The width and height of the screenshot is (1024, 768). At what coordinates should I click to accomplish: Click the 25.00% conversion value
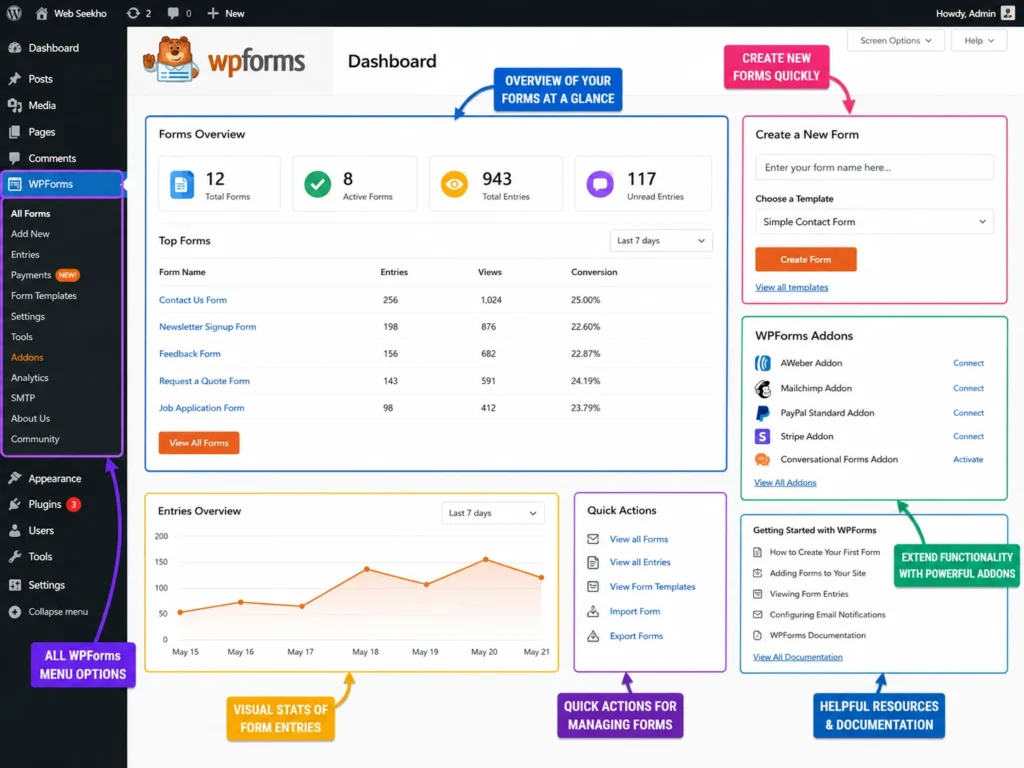tap(585, 300)
